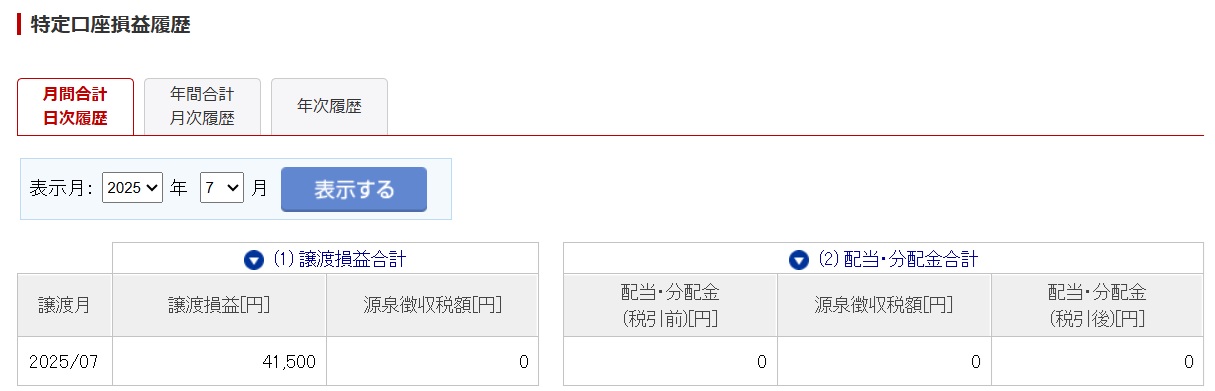The height and width of the screenshot is (391, 1215).
Task: Click the 譲渡損益[円] column header
Action: point(220,305)
